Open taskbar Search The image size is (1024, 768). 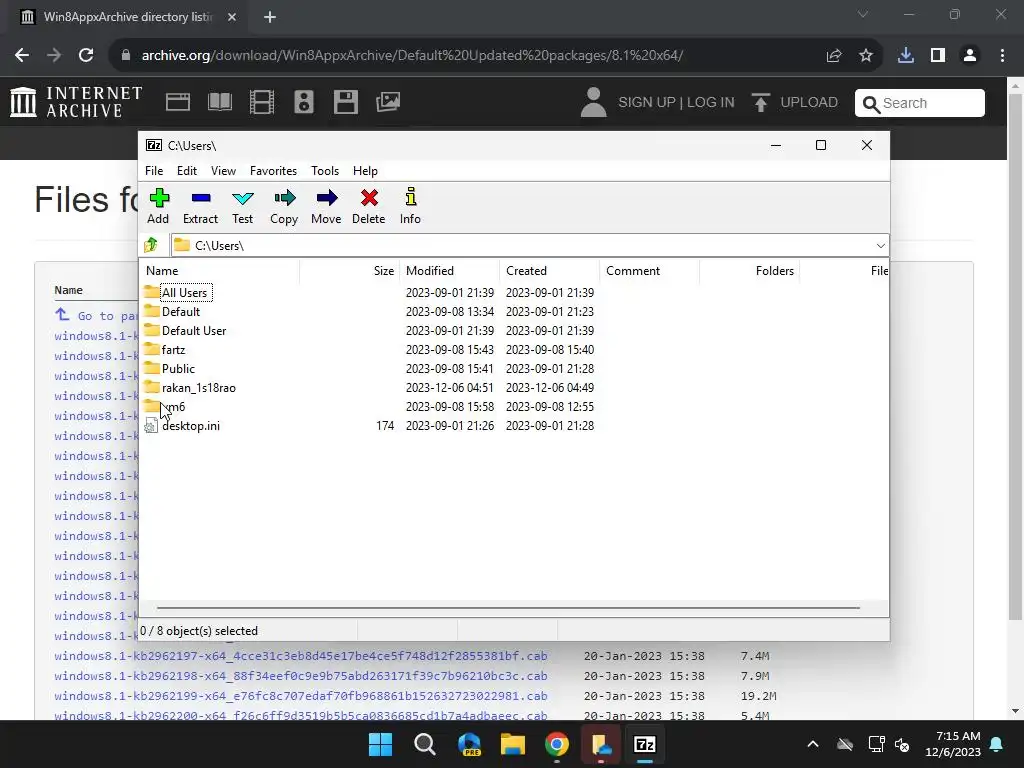pyautogui.click(x=424, y=744)
